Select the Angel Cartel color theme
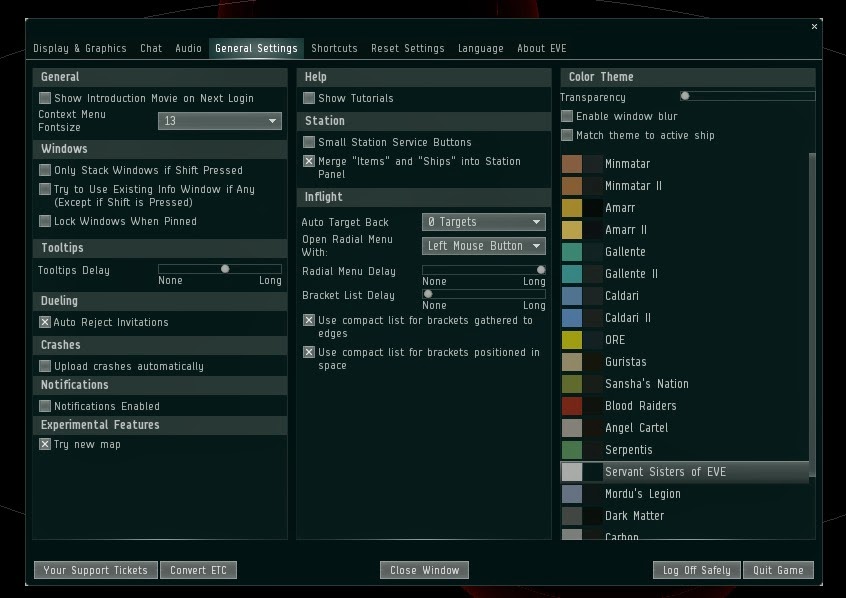Screen dimensions: 846x598 685,428
